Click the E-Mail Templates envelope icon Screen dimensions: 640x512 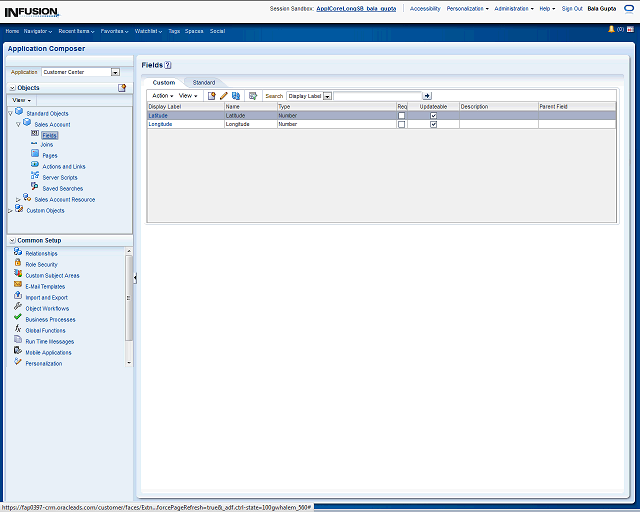click(x=18, y=286)
